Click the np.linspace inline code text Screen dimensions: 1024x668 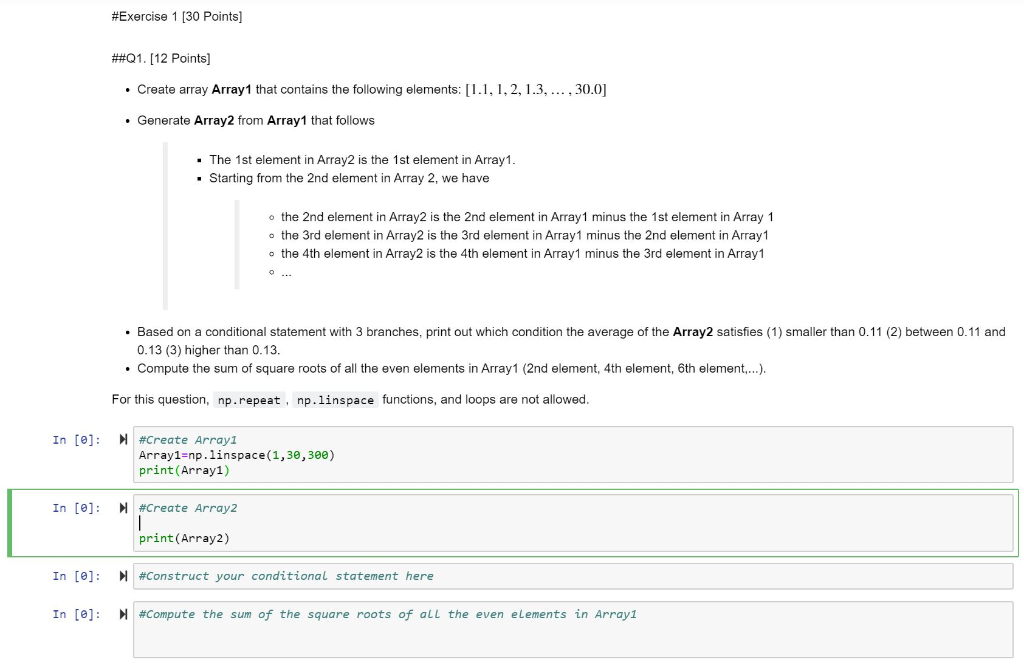(x=333, y=399)
